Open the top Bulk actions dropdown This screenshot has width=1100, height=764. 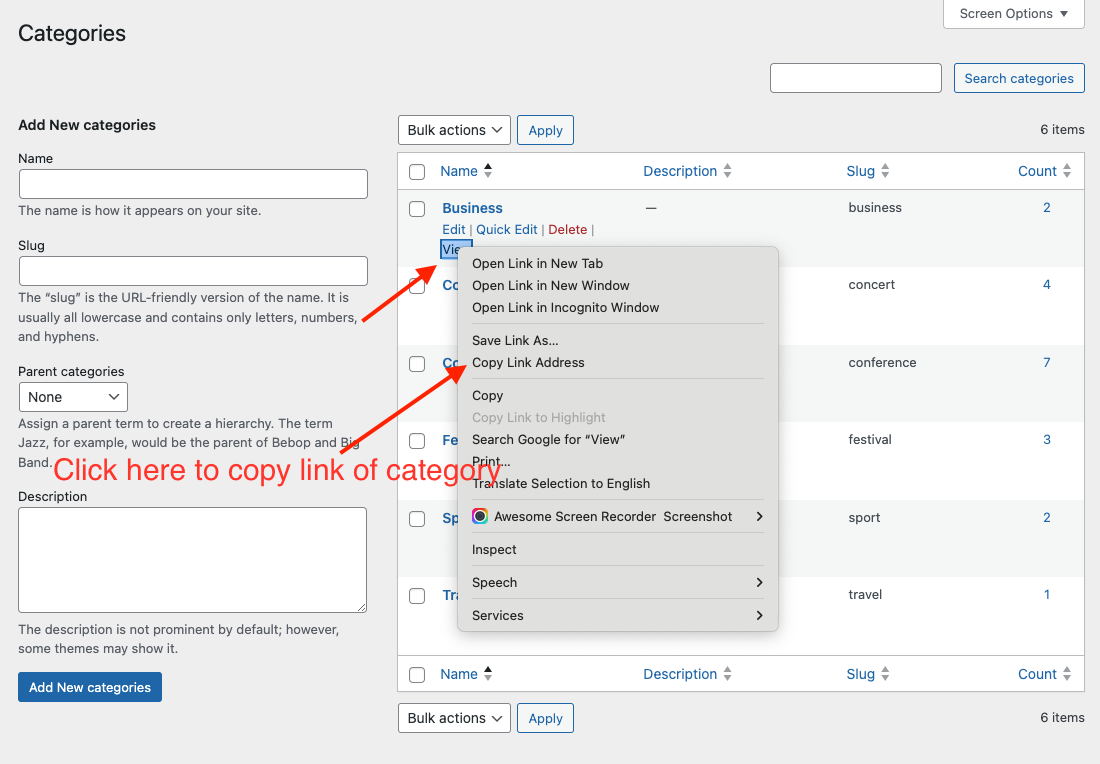pyautogui.click(x=454, y=130)
